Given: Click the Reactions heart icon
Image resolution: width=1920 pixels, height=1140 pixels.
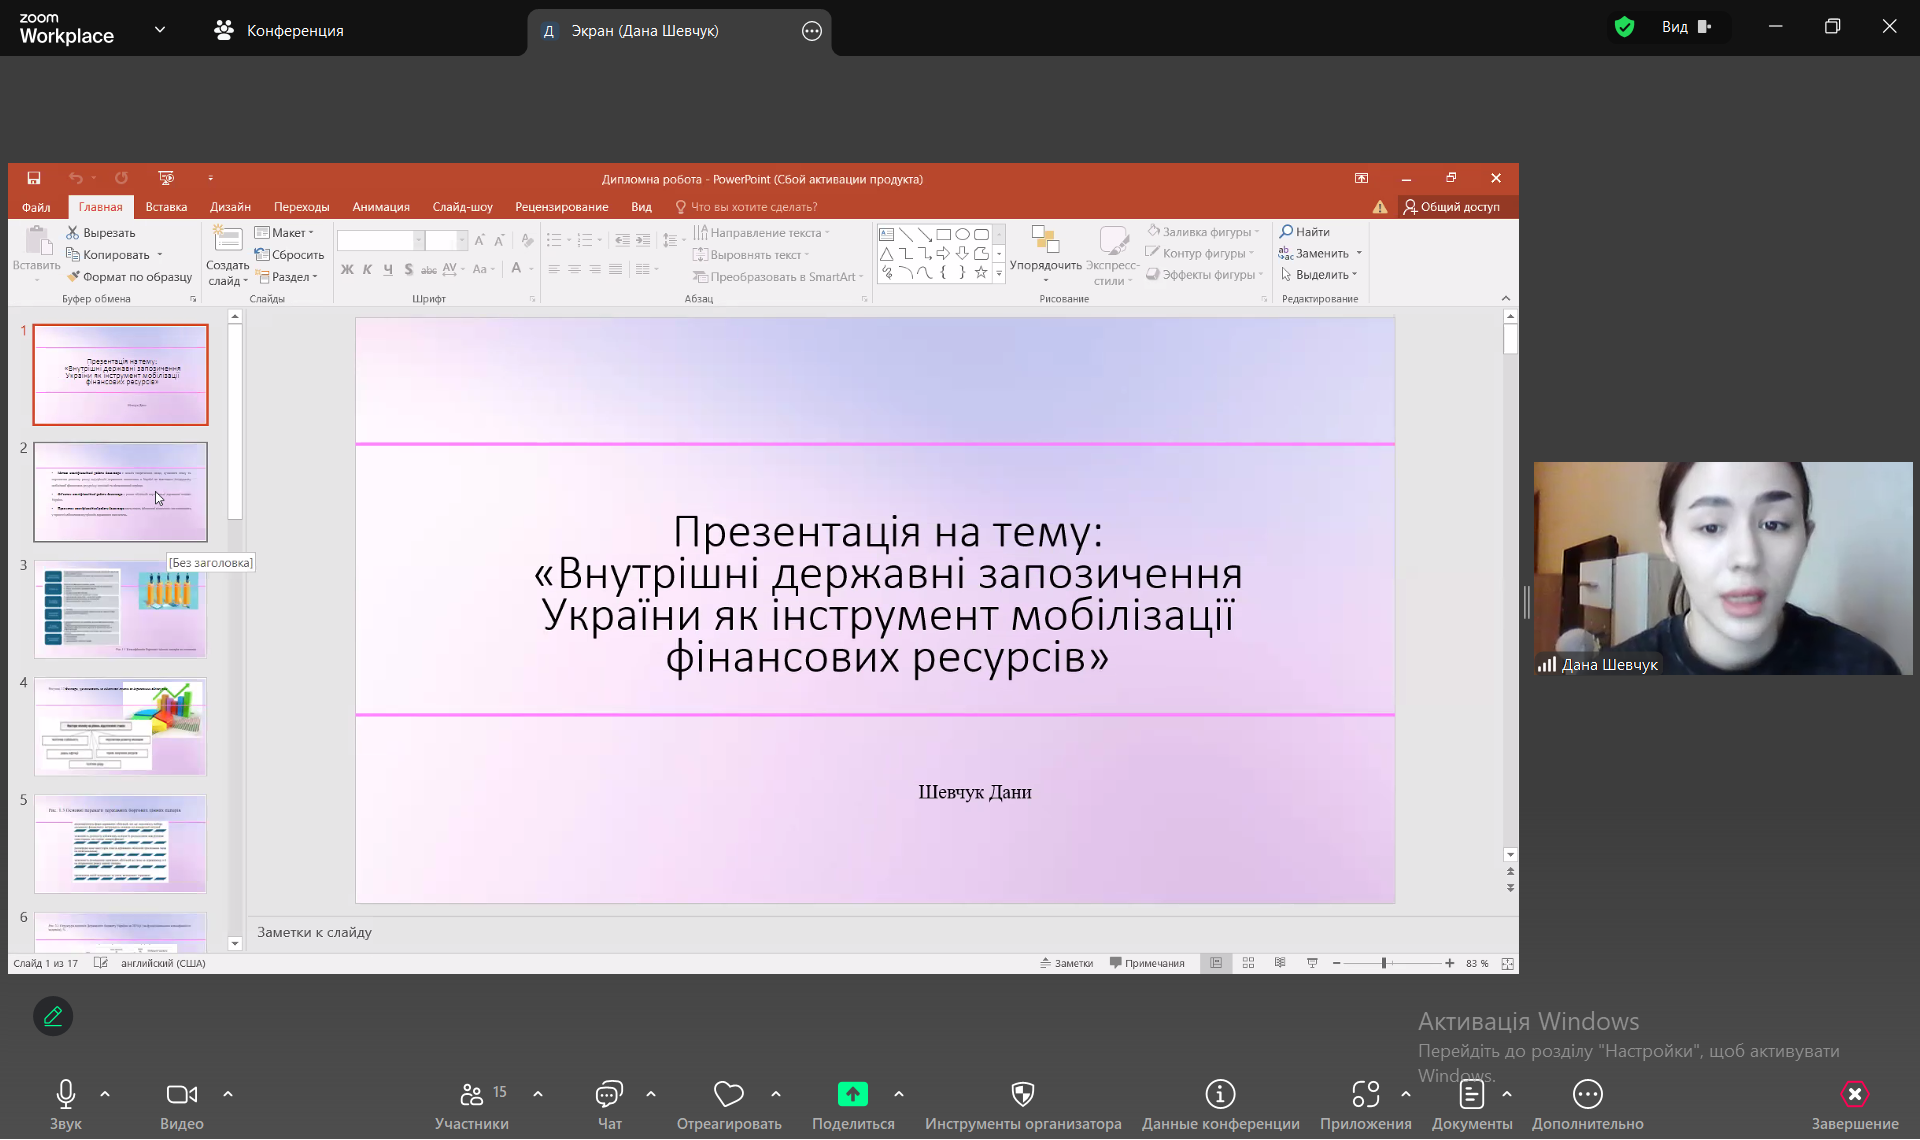Looking at the screenshot, I should coord(728,1095).
